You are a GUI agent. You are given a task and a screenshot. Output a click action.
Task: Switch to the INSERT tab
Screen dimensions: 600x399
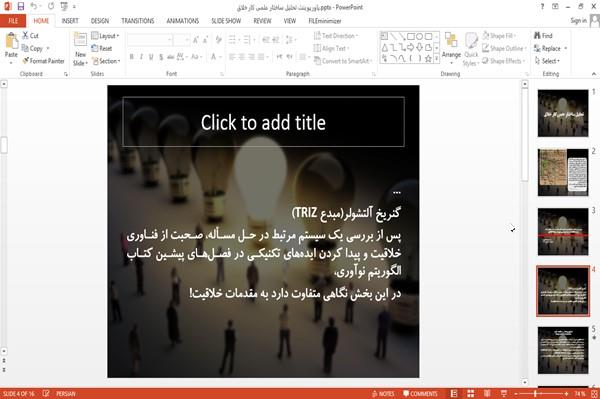point(70,21)
